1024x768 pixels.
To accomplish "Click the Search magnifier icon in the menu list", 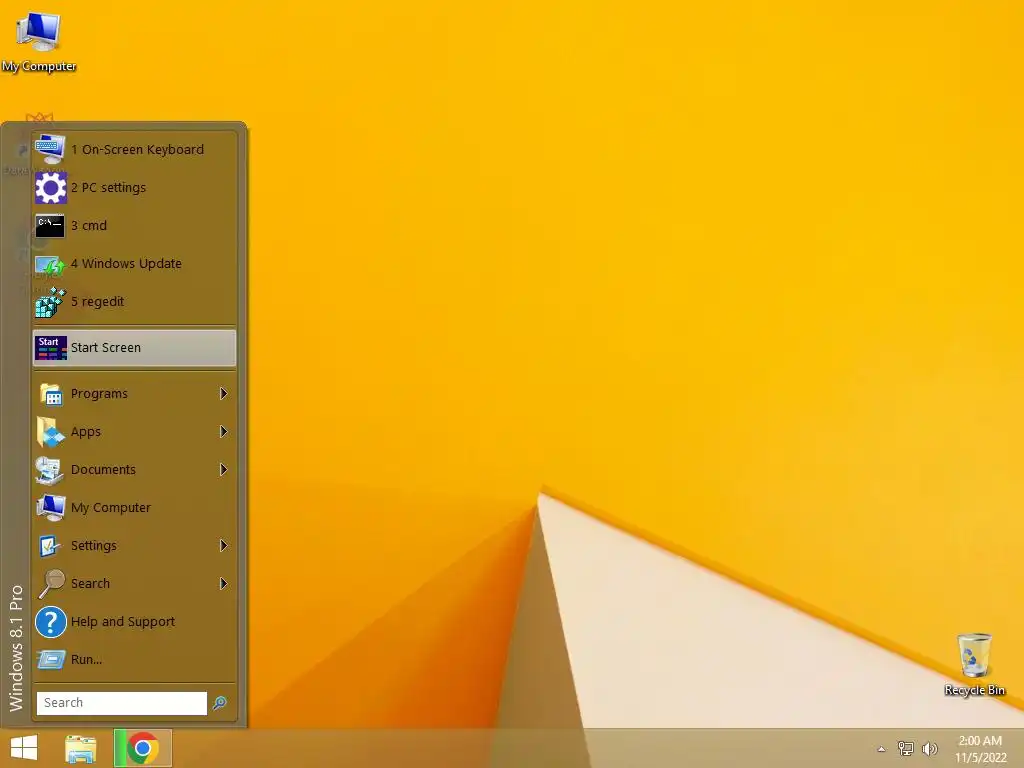I will click(50, 583).
